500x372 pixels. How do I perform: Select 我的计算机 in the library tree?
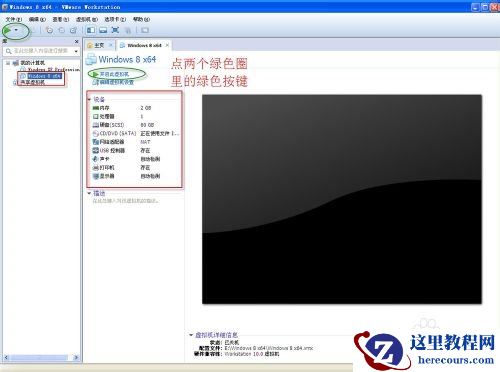coord(32,63)
